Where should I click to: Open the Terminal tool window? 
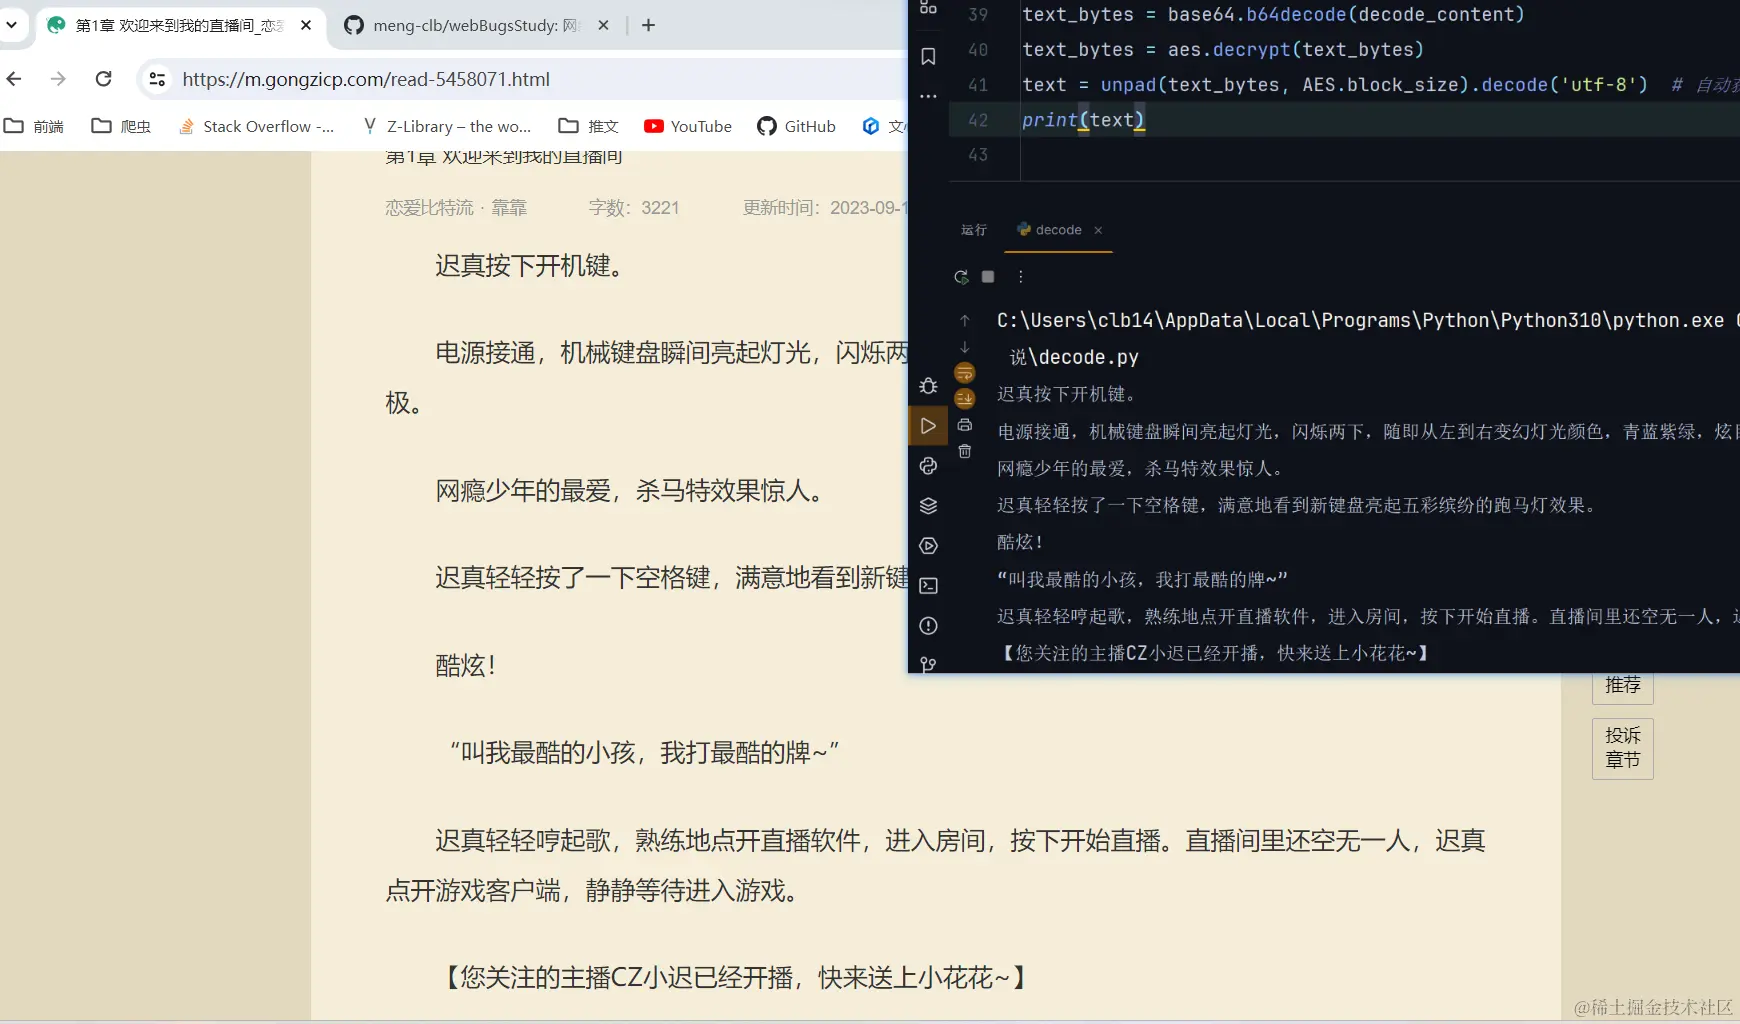928,585
